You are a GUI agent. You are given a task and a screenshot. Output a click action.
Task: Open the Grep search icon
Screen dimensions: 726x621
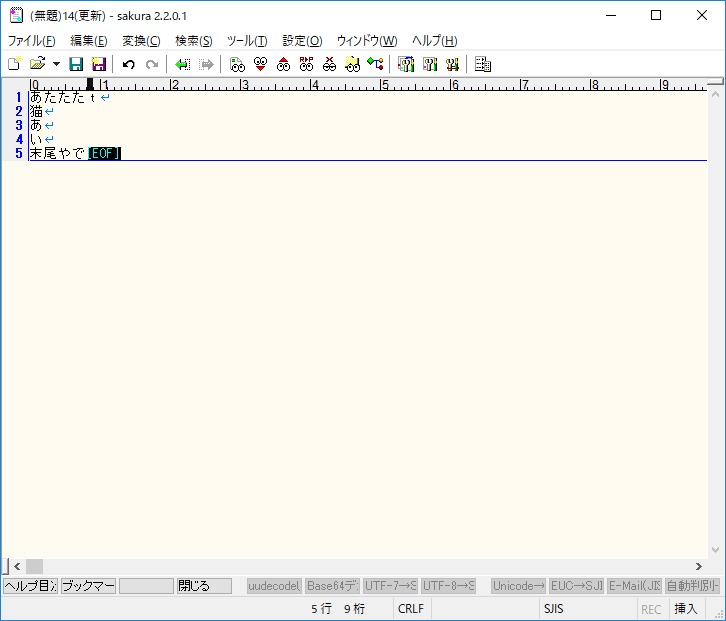pyautogui.click(x=352, y=64)
